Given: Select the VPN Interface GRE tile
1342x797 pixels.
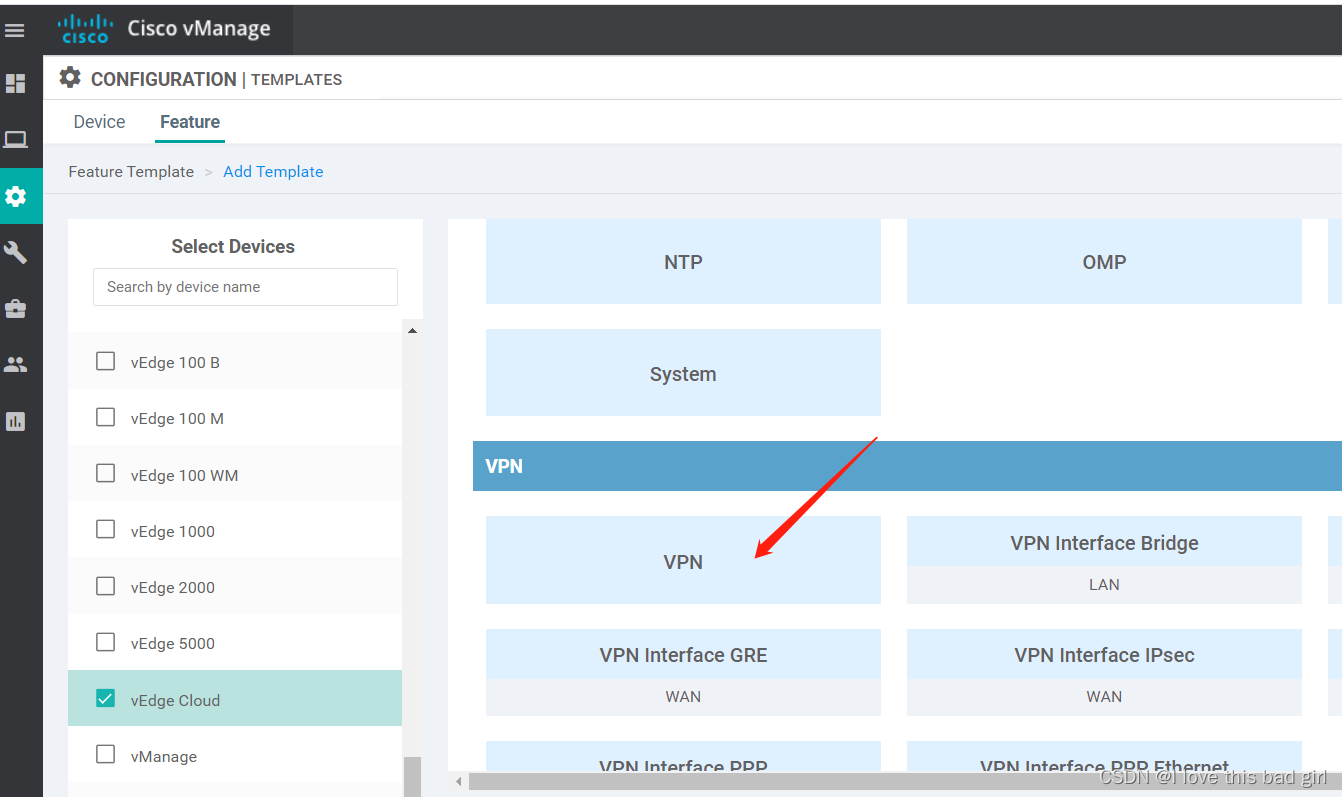Looking at the screenshot, I should [x=683, y=672].
